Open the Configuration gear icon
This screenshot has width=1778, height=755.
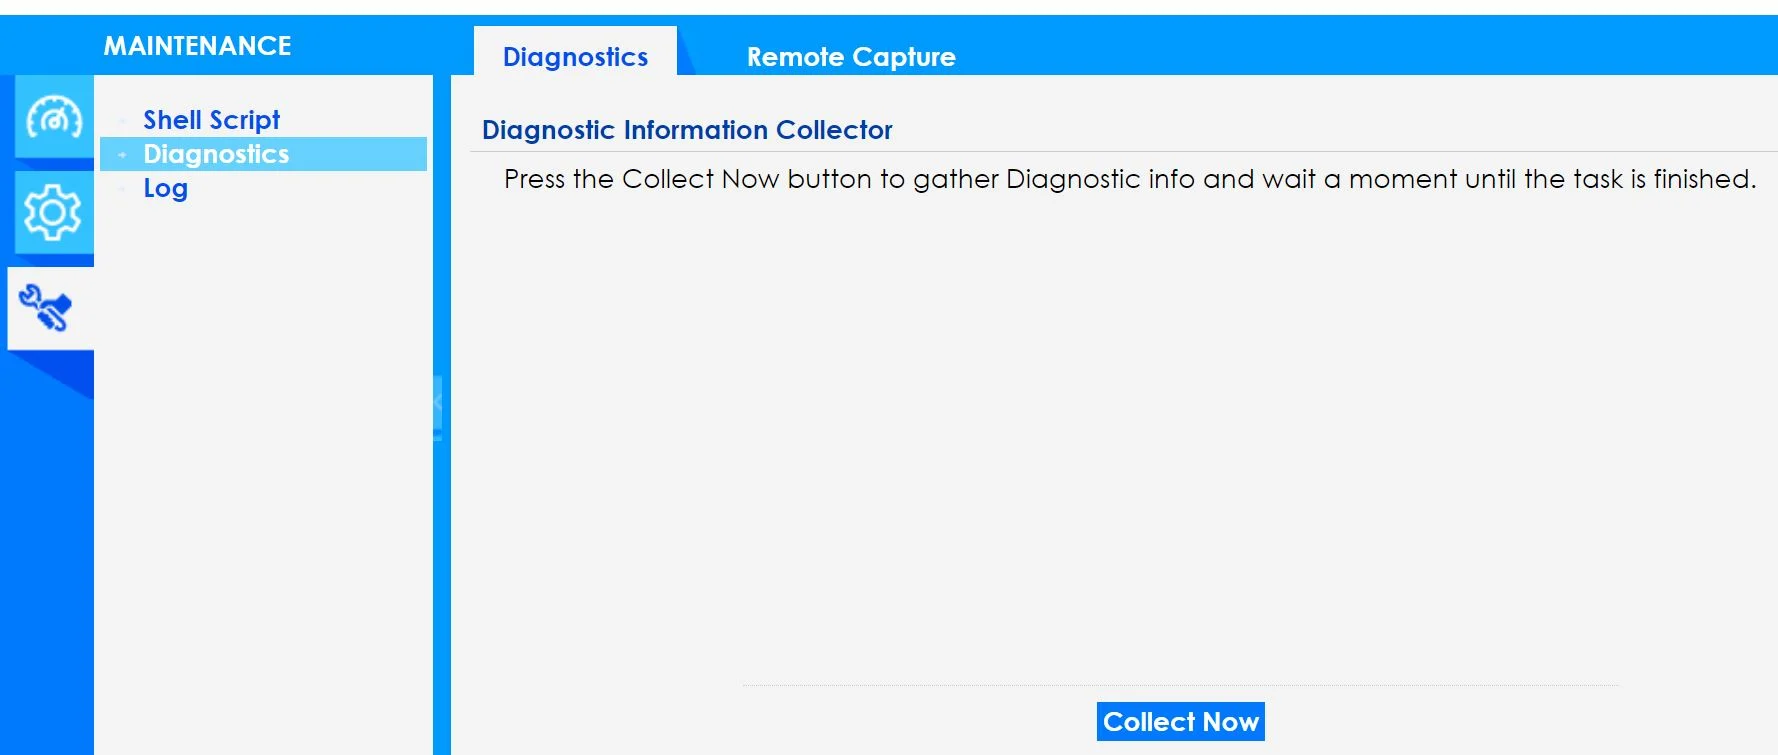(53, 212)
